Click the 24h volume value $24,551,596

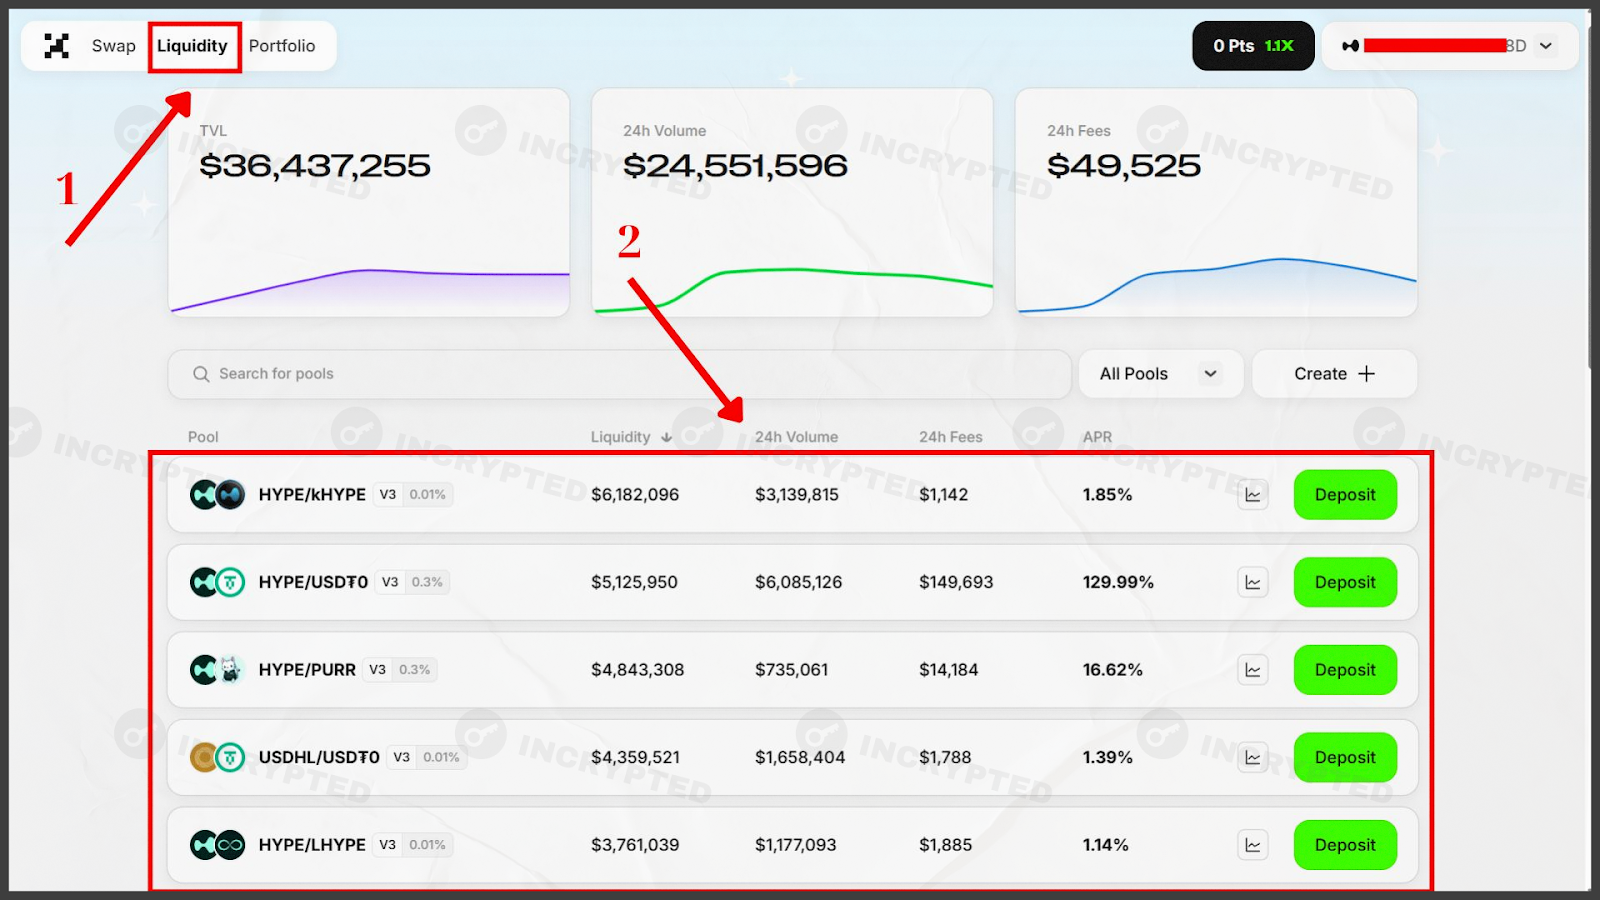pyautogui.click(x=735, y=166)
